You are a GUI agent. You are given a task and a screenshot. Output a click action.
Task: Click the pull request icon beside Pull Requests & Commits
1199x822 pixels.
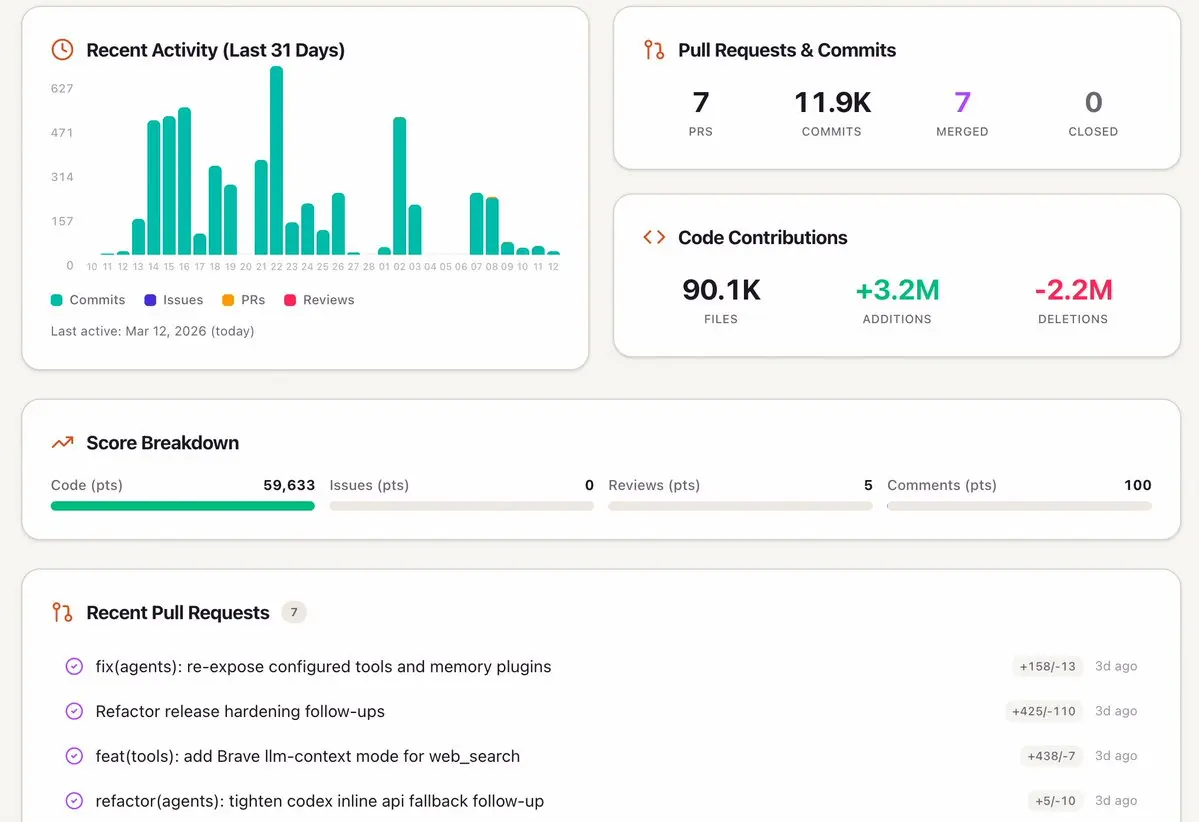(x=654, y=50)
